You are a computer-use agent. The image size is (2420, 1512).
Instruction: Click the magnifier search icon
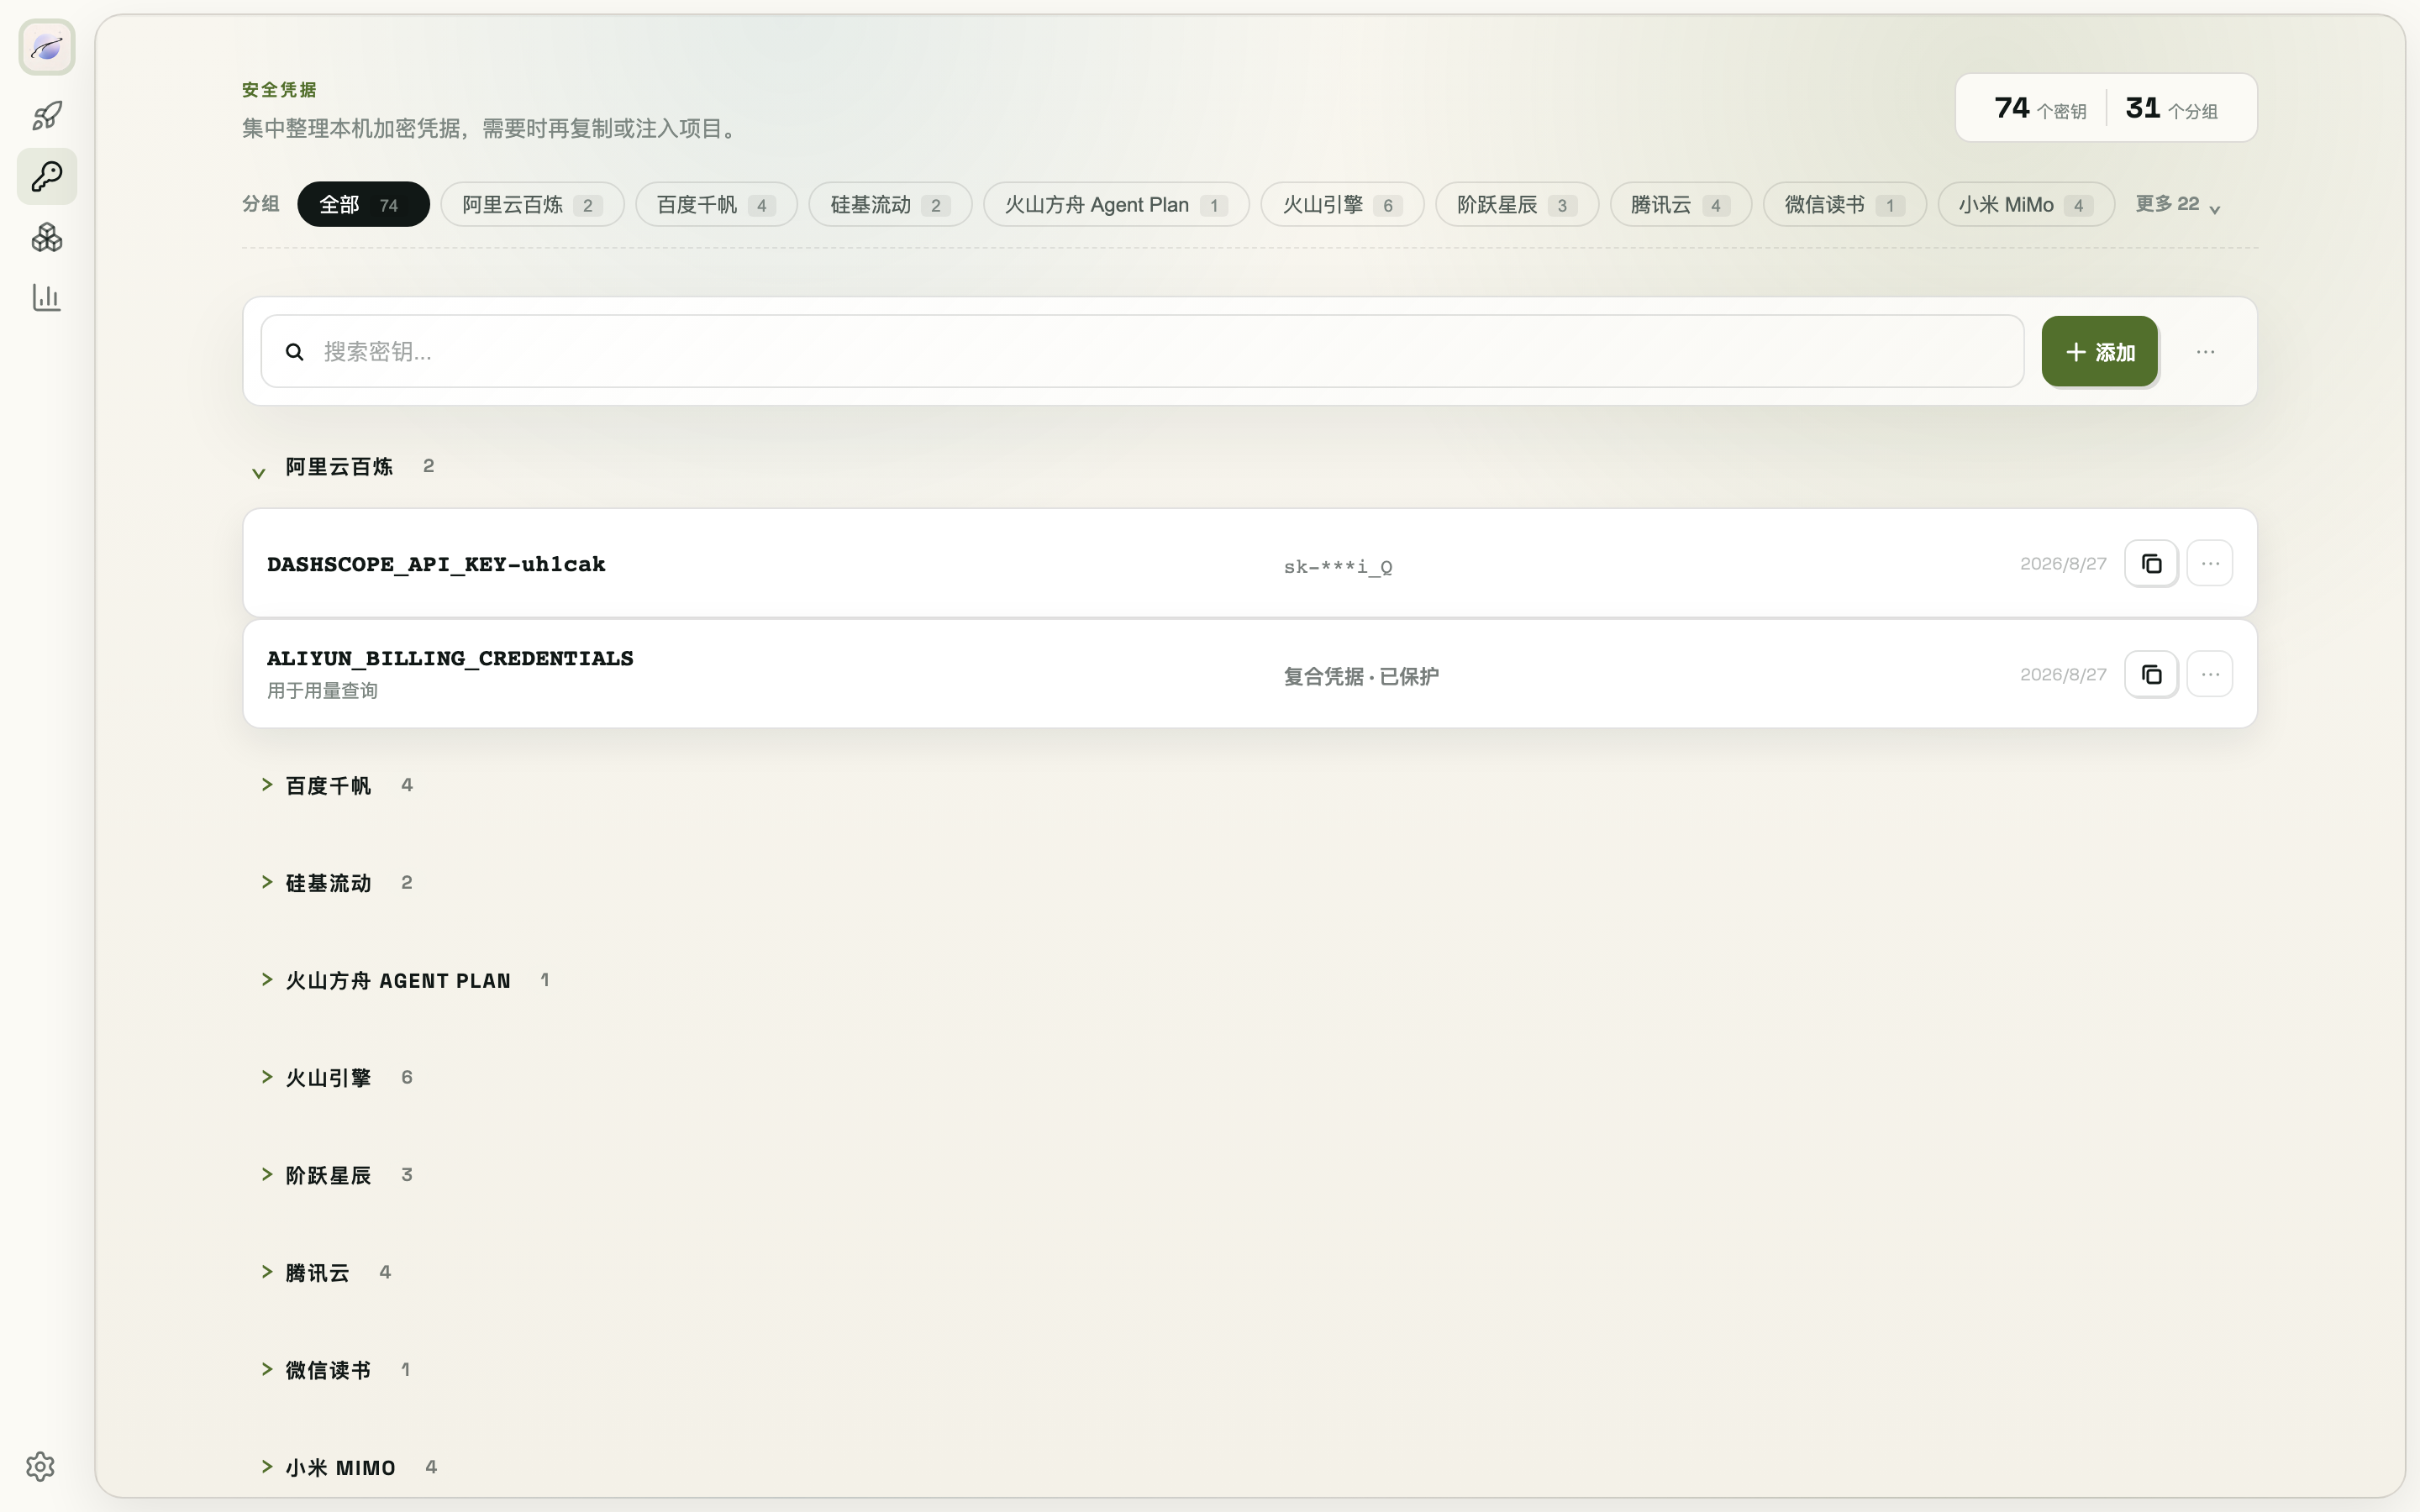[x=294, y=352]
